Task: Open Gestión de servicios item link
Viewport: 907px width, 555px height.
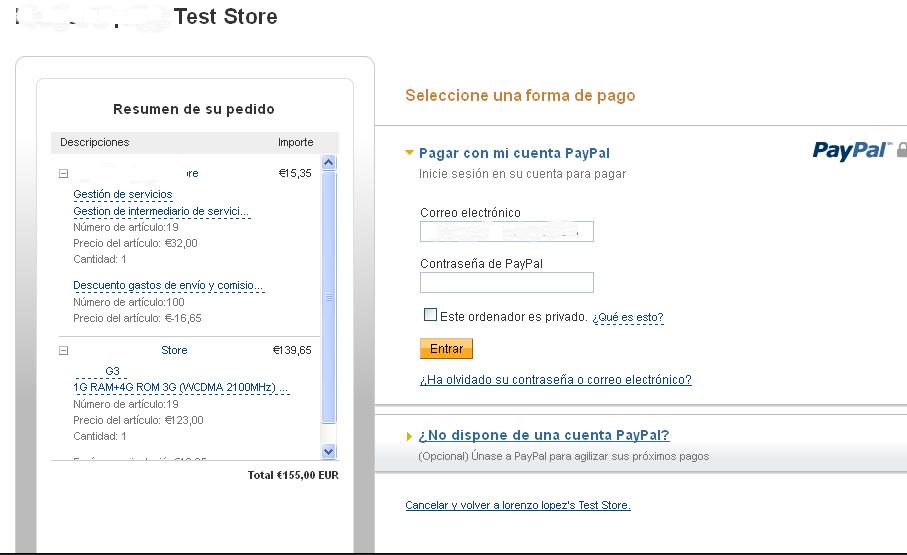Action: pyautogui.click(x=123, y=194)
